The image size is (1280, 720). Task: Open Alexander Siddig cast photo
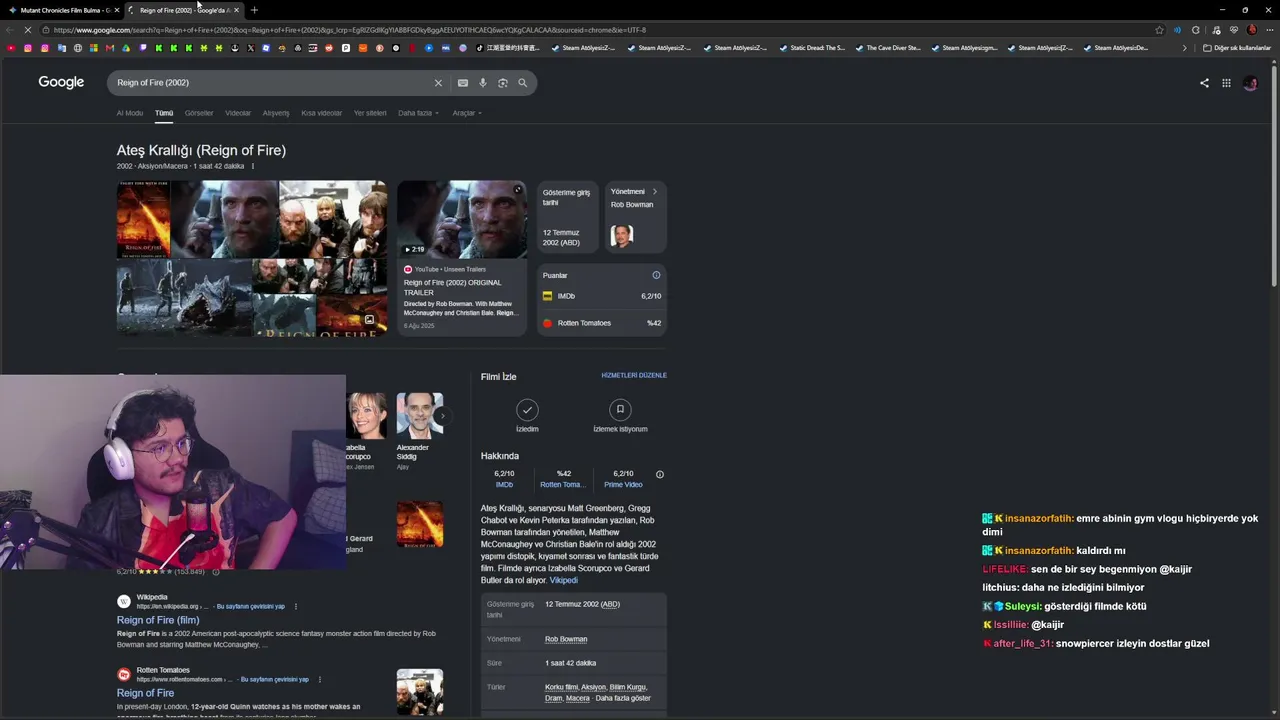coord(420,416)
